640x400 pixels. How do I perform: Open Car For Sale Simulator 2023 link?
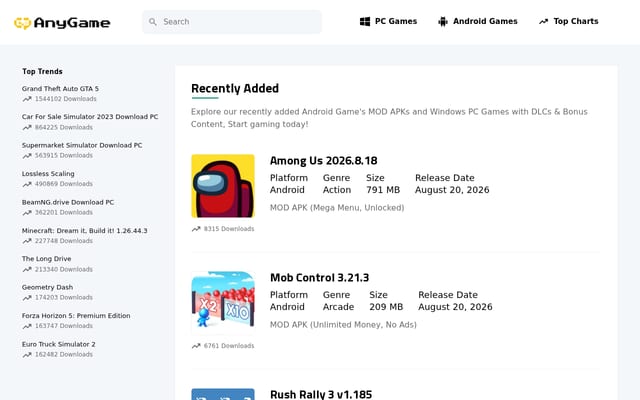pos(90,117)
